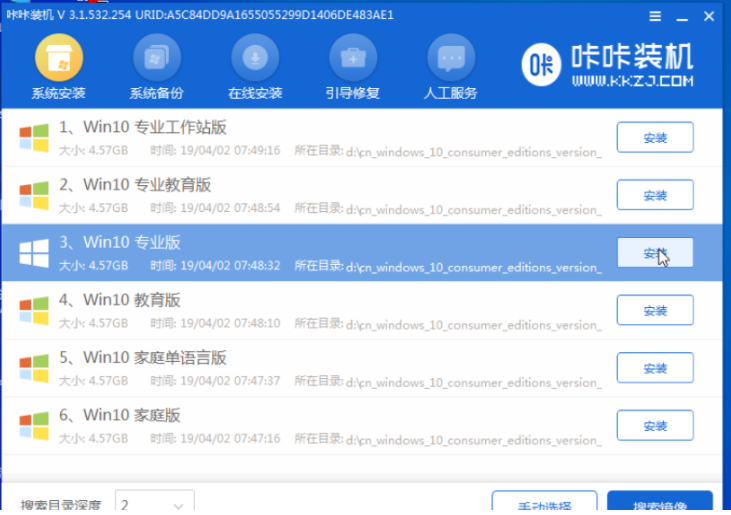The width and height of the screenshot is (731, 515).
Task: Click Windows logo of Win10 专业工作站版
Action: point(34,137)
